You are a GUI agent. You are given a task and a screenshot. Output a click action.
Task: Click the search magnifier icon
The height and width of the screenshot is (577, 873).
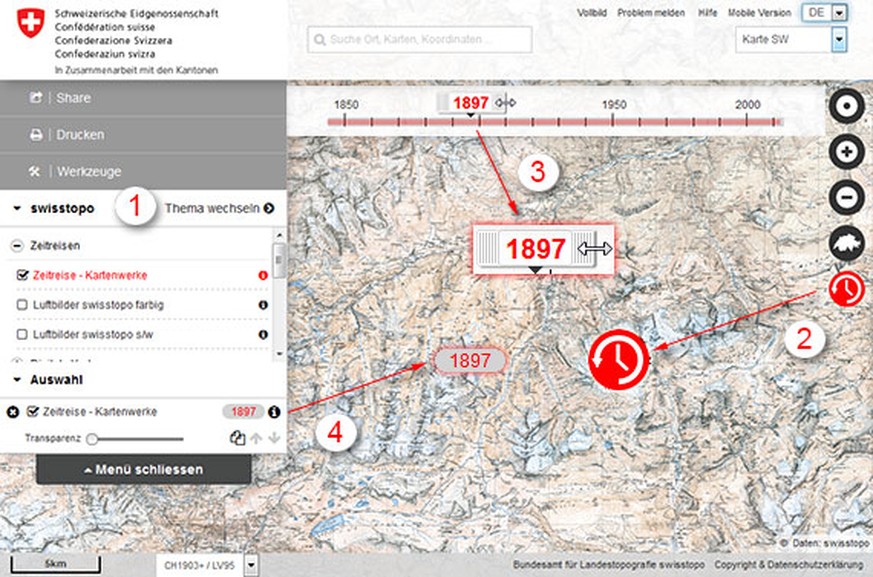point(320,40)
